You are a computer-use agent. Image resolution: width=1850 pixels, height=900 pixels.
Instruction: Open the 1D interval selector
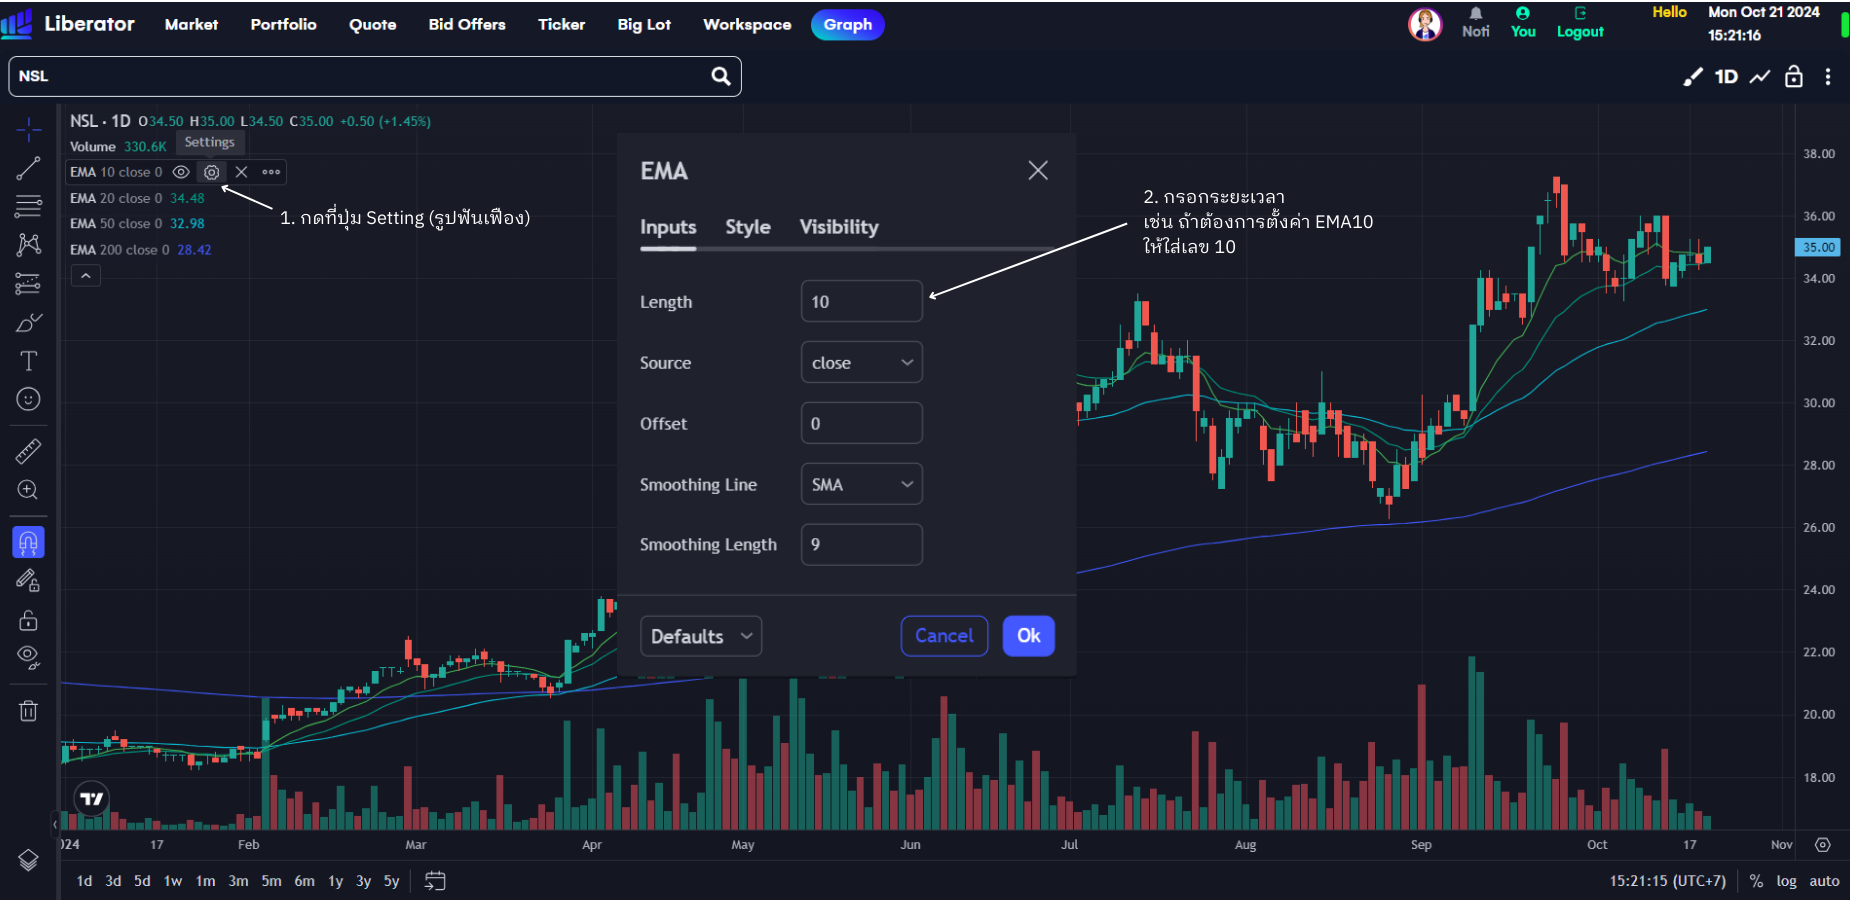pos(1726,76)
